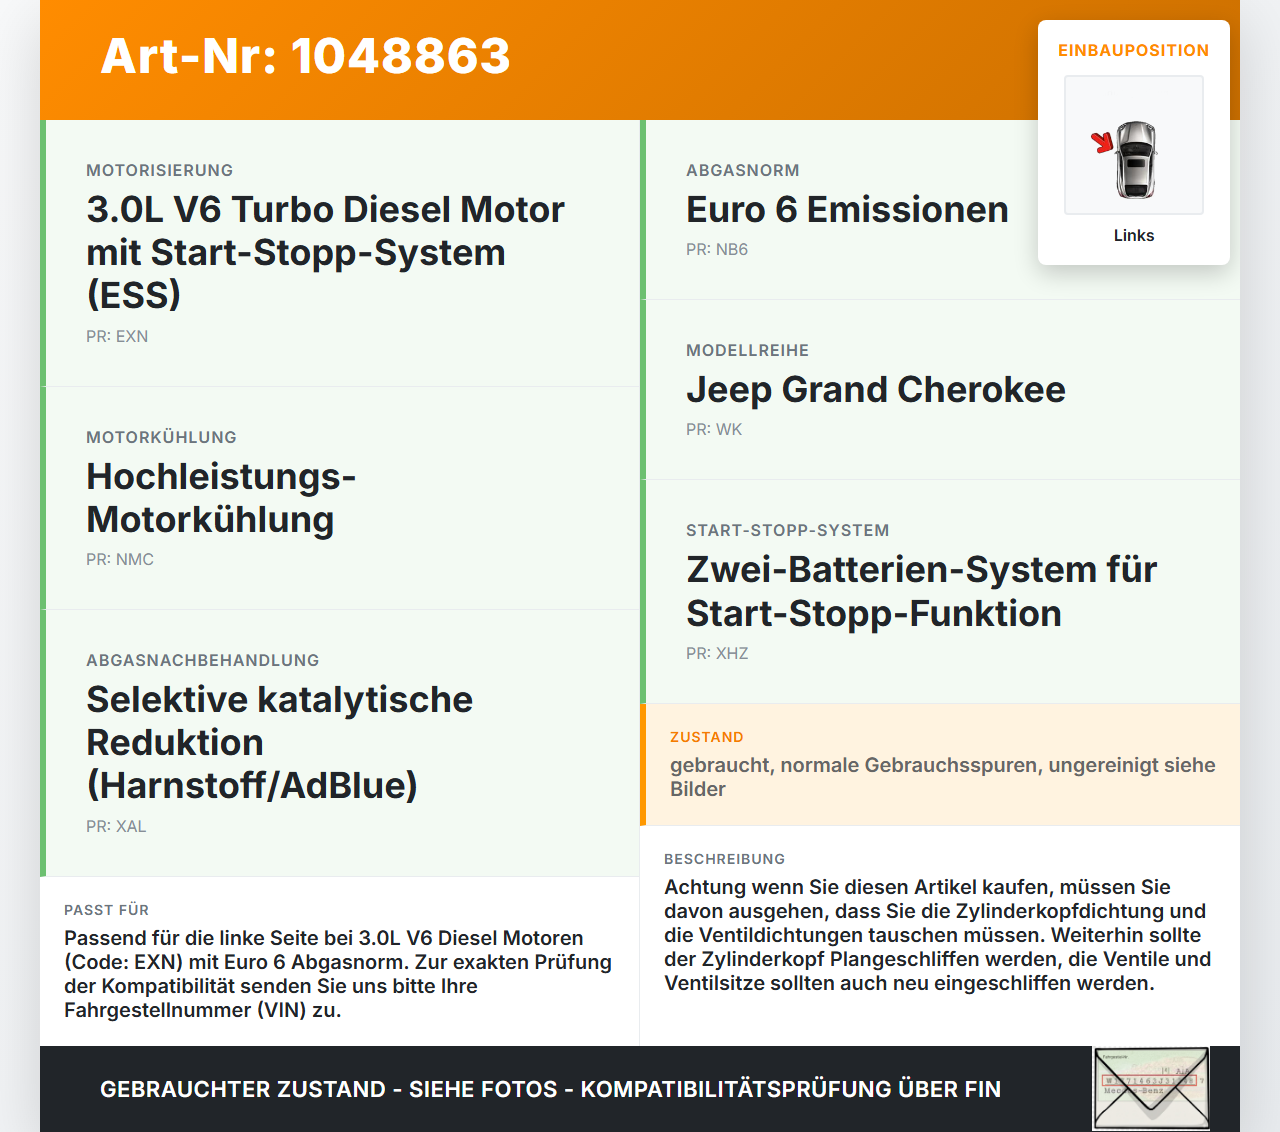Click the START-STOPP-SYSTEM label

pyautogui.click(x=788, y=530)
